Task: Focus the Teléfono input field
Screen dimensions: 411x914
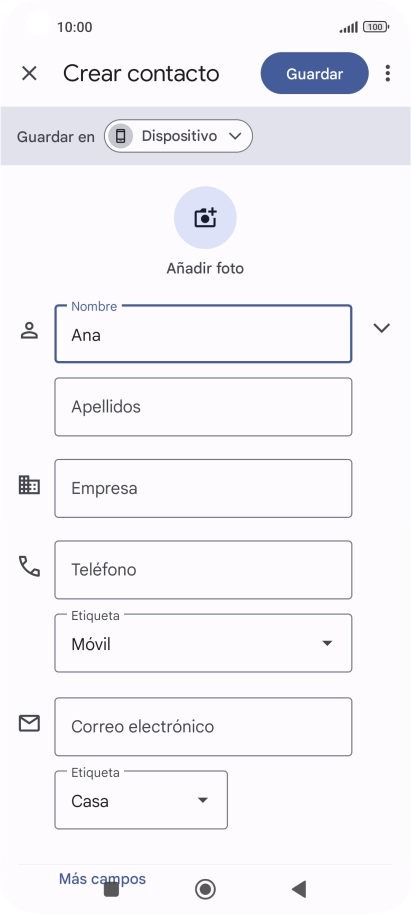Action: pos(203,570)
